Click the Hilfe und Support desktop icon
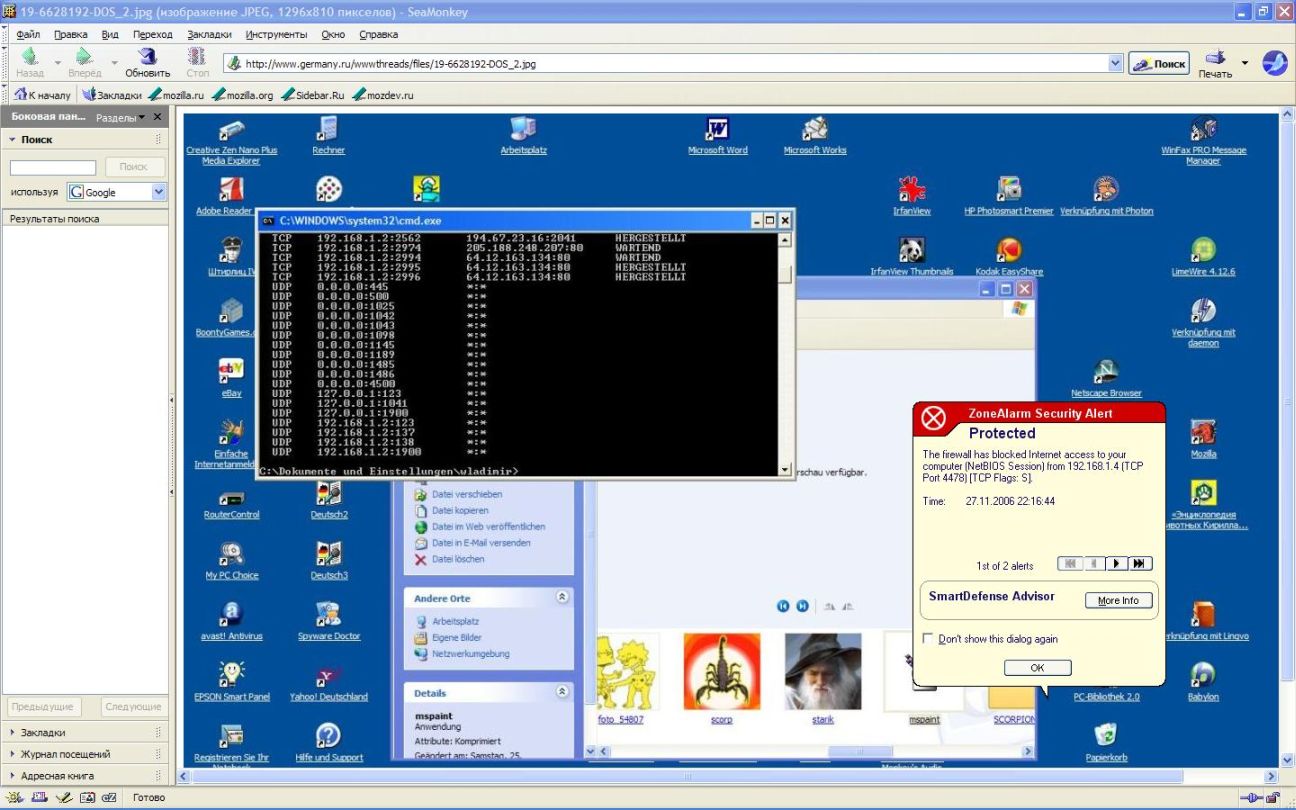The image size is (1296, 810). click(329, 742)
